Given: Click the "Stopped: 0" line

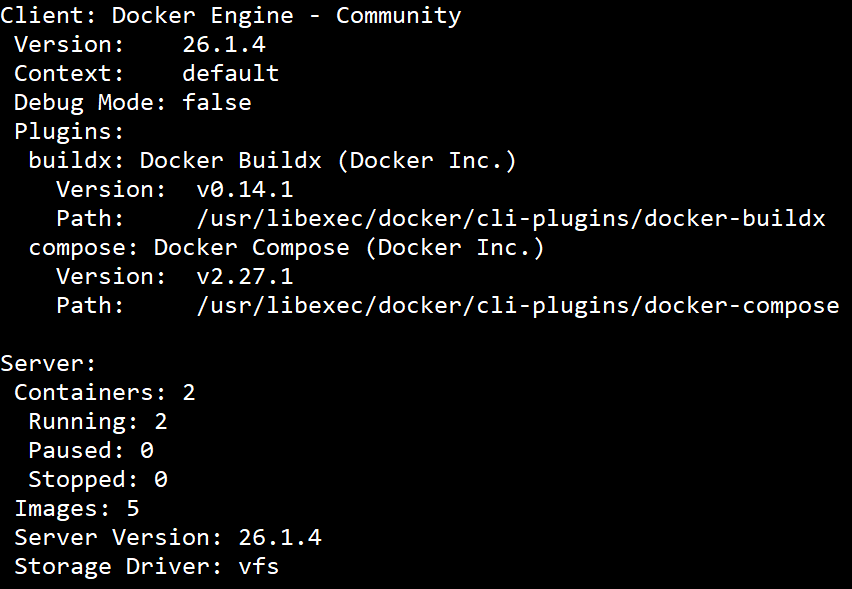Looking at the screenshot, I should 97,479.
